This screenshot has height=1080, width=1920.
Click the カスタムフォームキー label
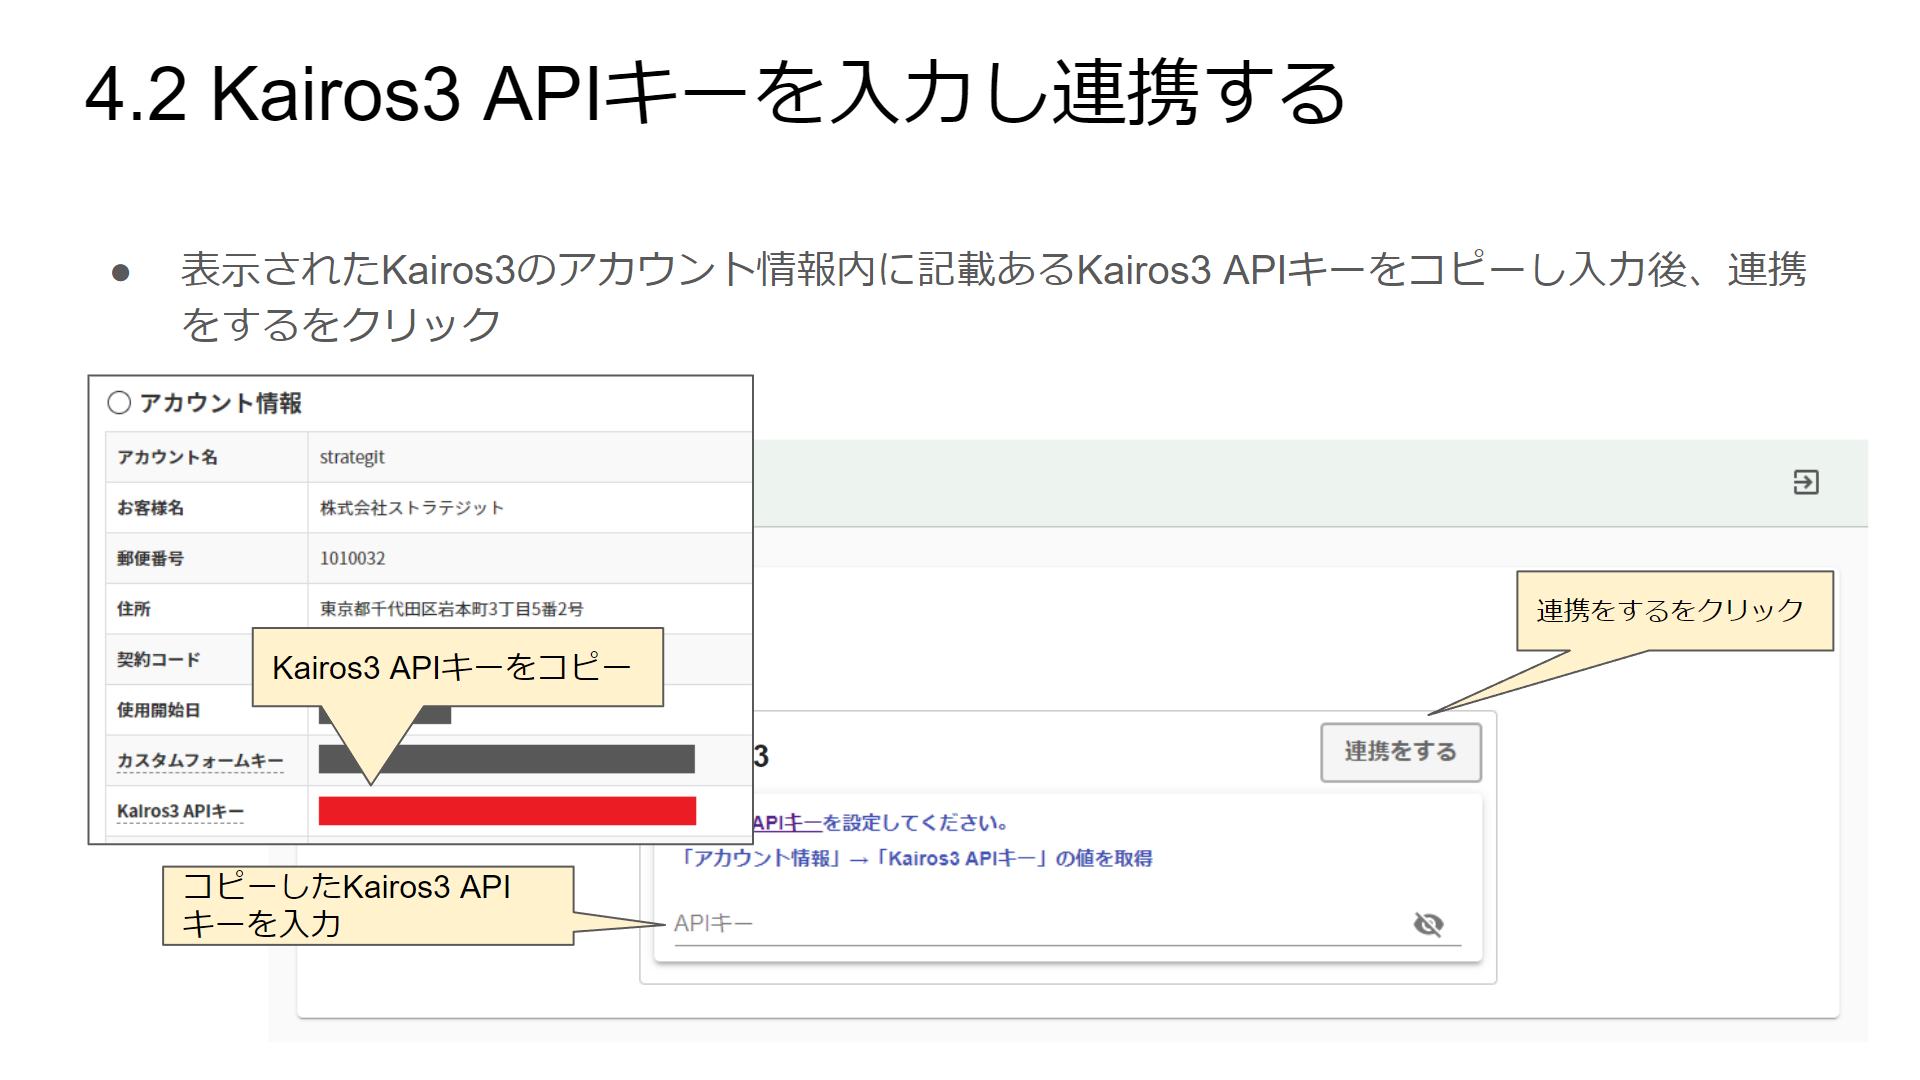tap(200, 761)
